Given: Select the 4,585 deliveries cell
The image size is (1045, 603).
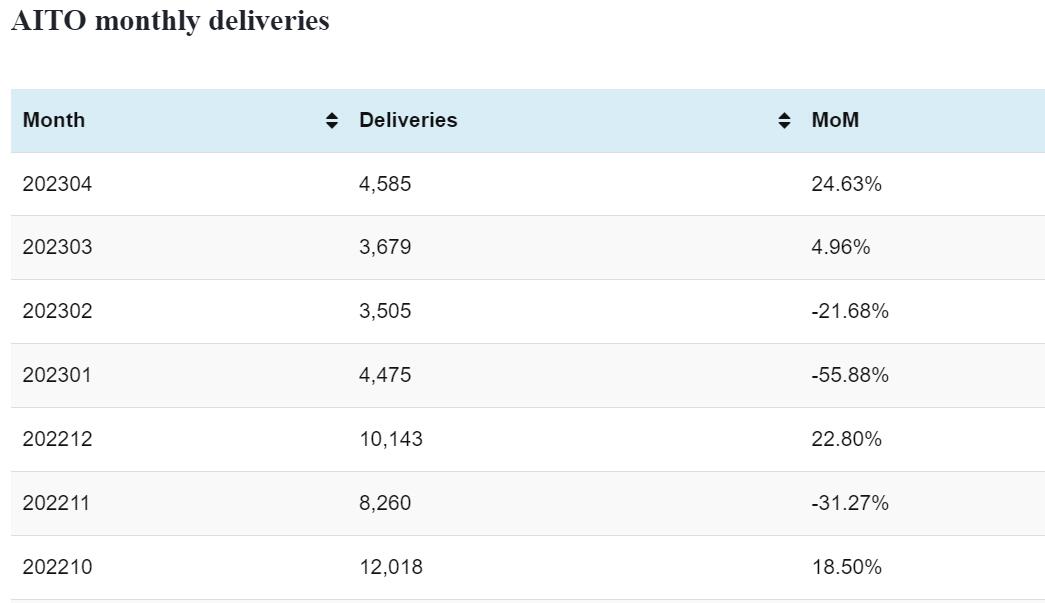Looking at the screenshot, I should pos(385,184).
